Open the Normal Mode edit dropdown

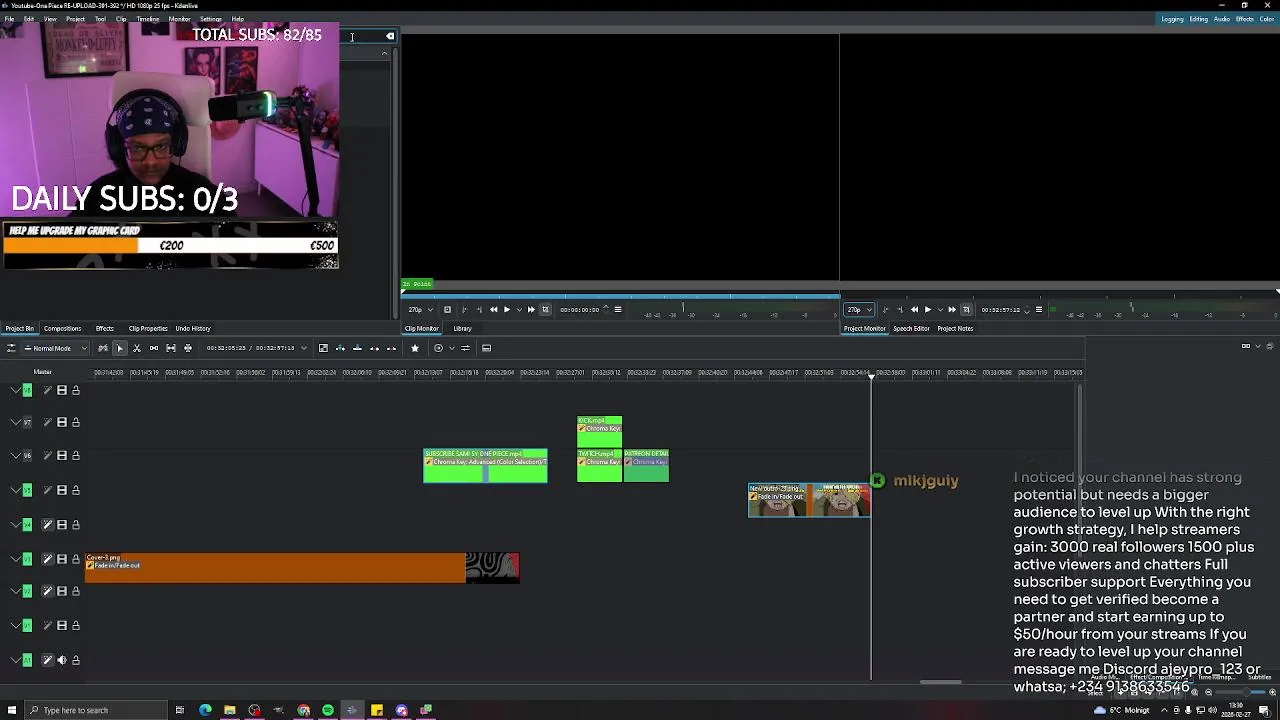click(56, 348)
